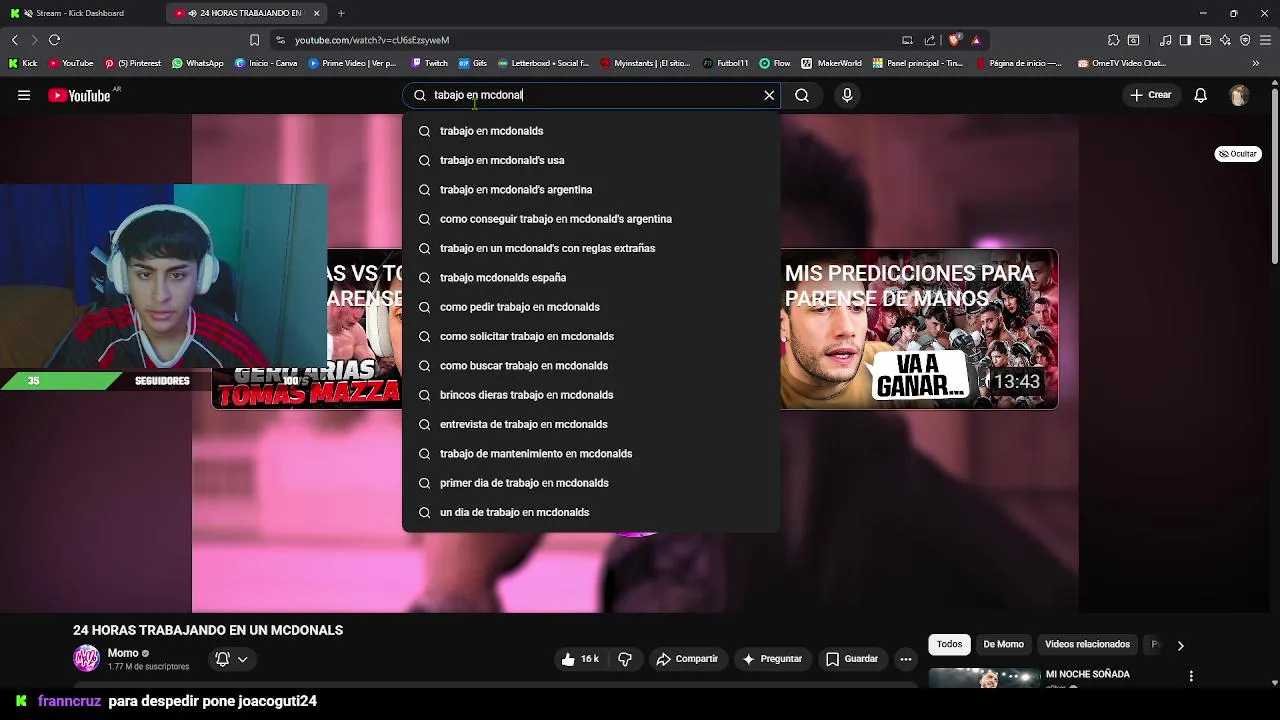Bookmark the page with the bookmark icon

coord(254,40)
